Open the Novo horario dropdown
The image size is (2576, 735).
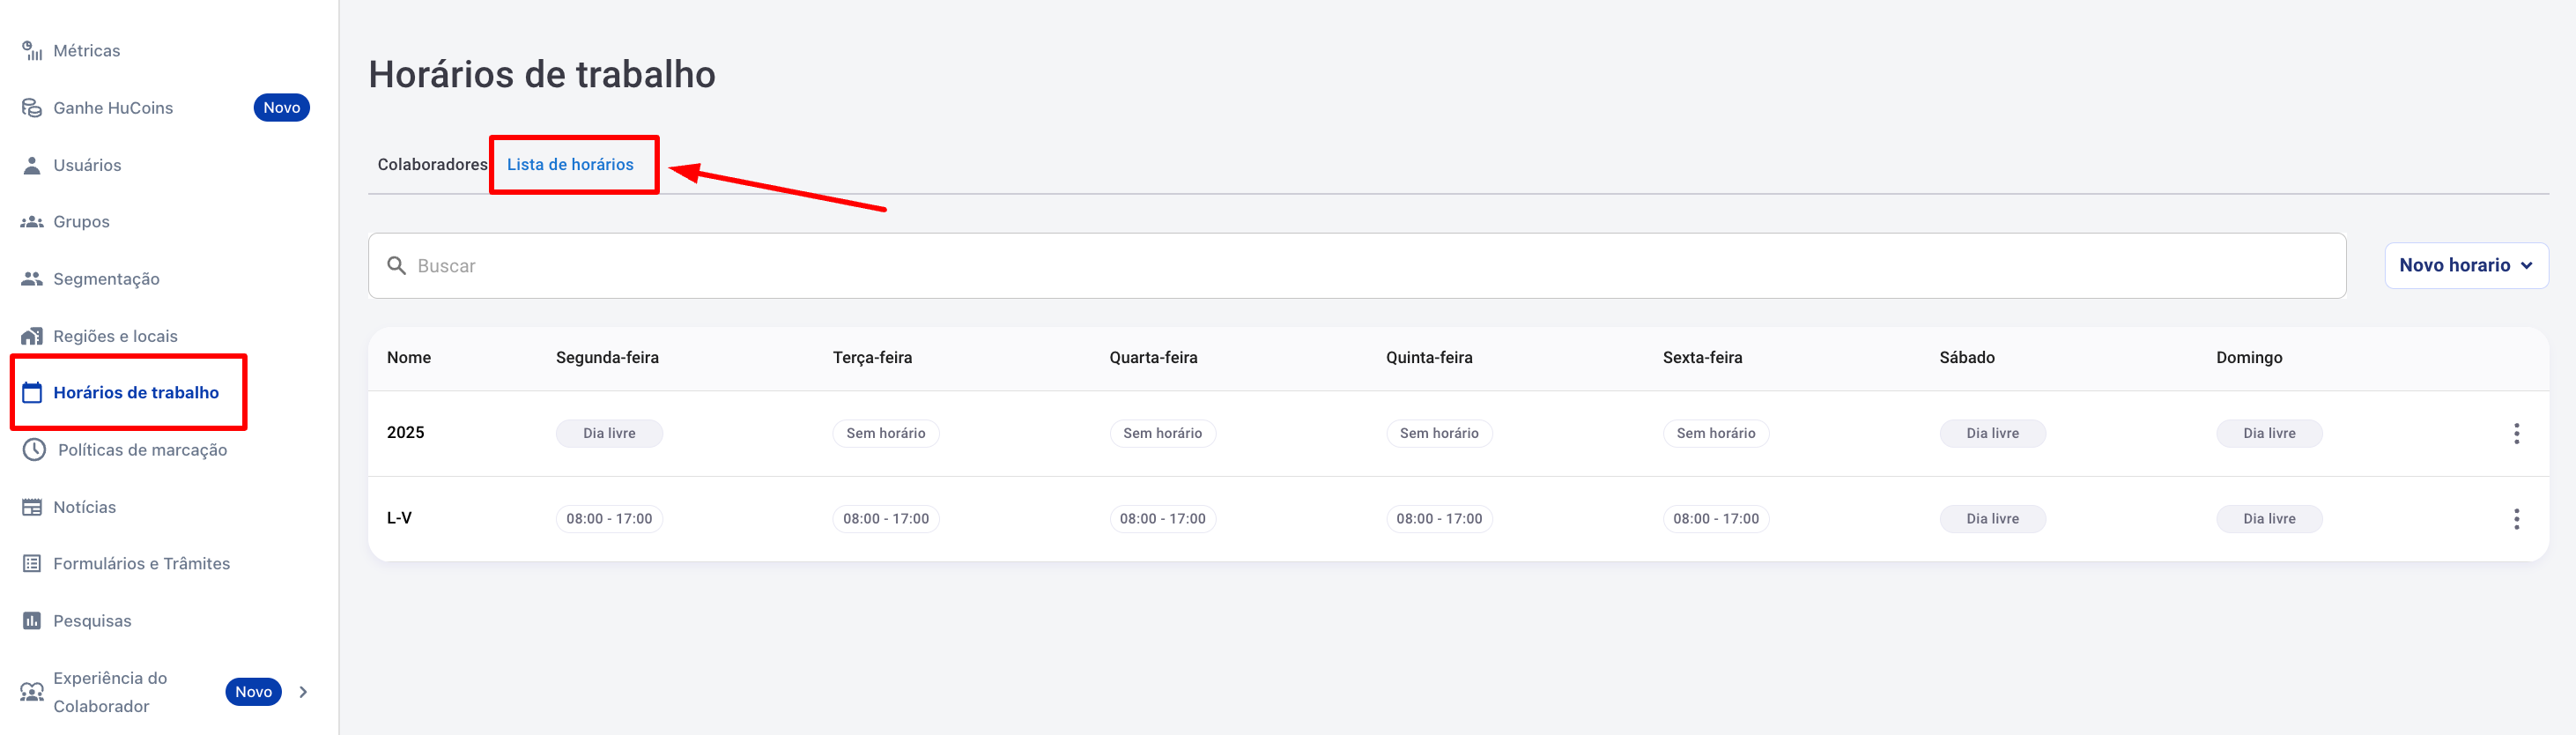[2466, 265]
